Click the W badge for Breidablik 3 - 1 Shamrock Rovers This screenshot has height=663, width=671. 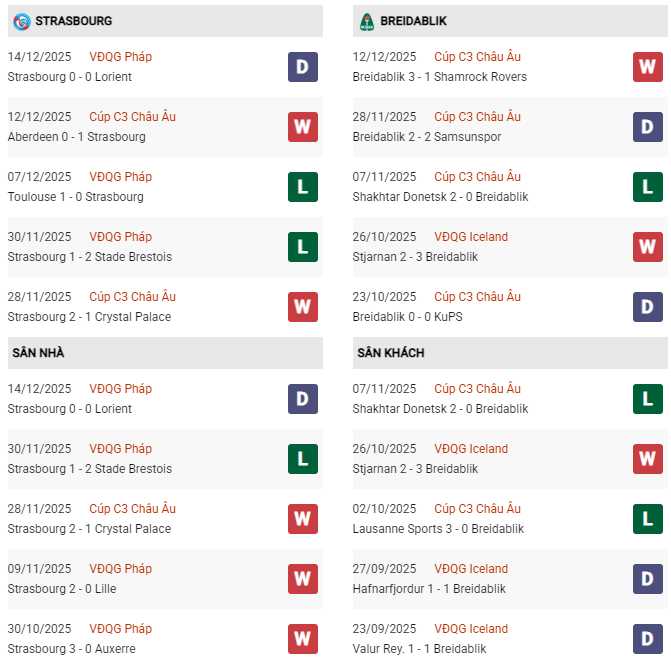pos(648,67)
